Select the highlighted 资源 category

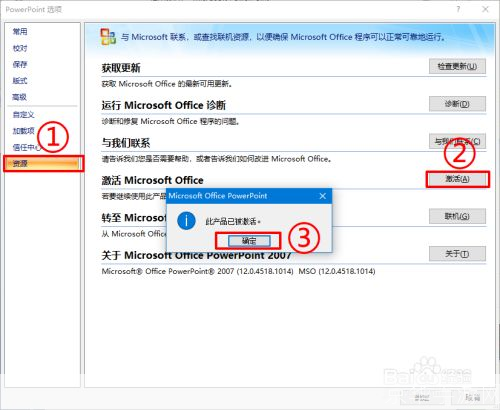click(43, 163)
